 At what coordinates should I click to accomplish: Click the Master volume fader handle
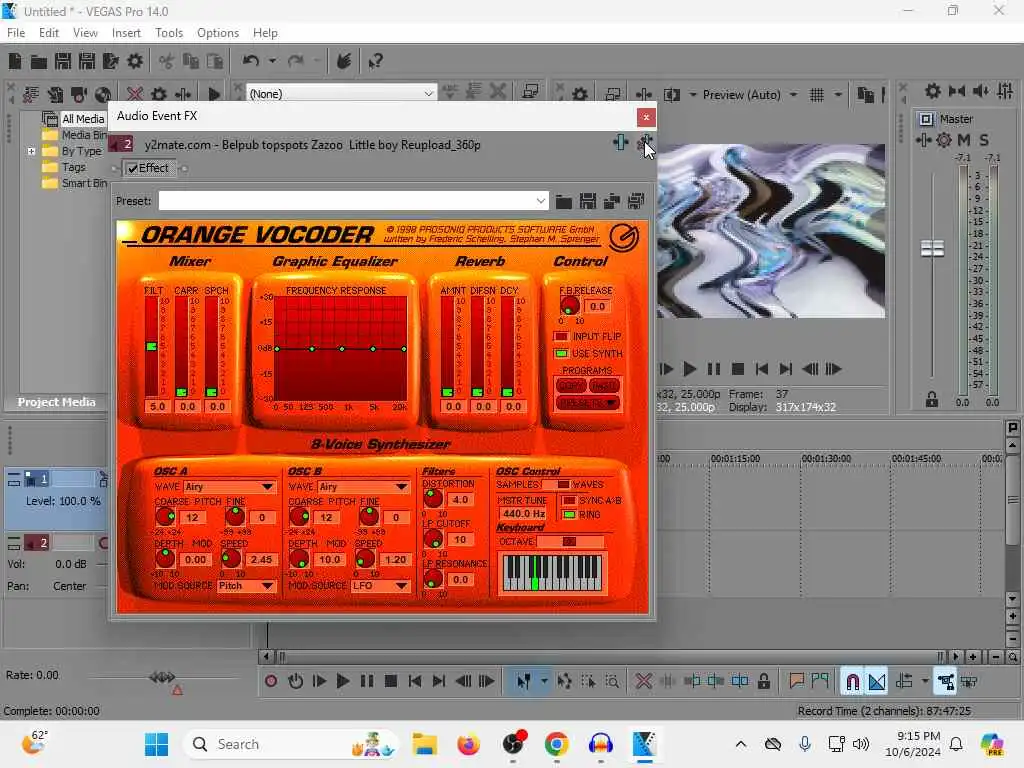click(932, 248)
